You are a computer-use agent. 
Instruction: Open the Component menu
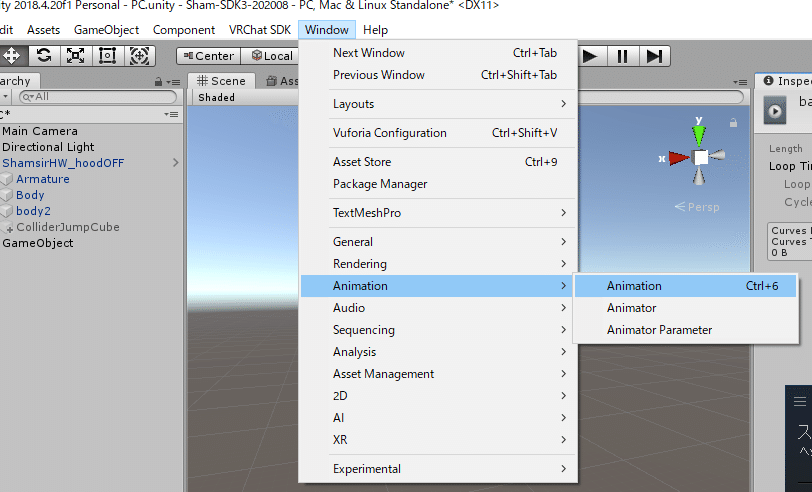[x=184, y=30]
